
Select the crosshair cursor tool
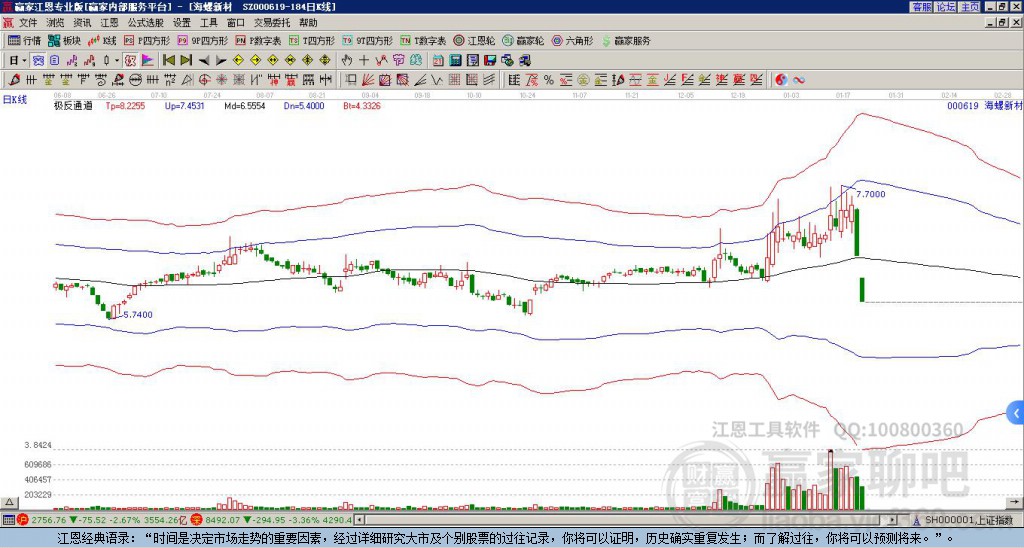click(x=364, y=60)
